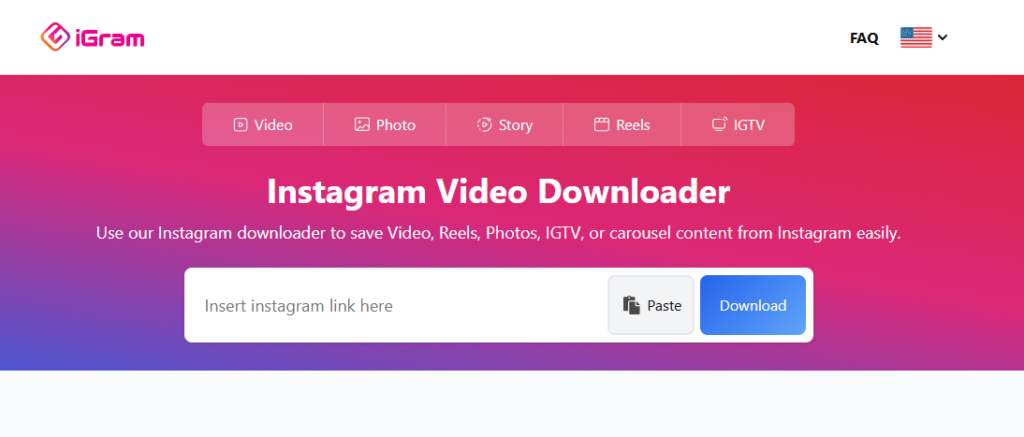Choose the IGTV tab label
Image resolution: width=1024 pixels, height=437 pixels.
[749, 125]
